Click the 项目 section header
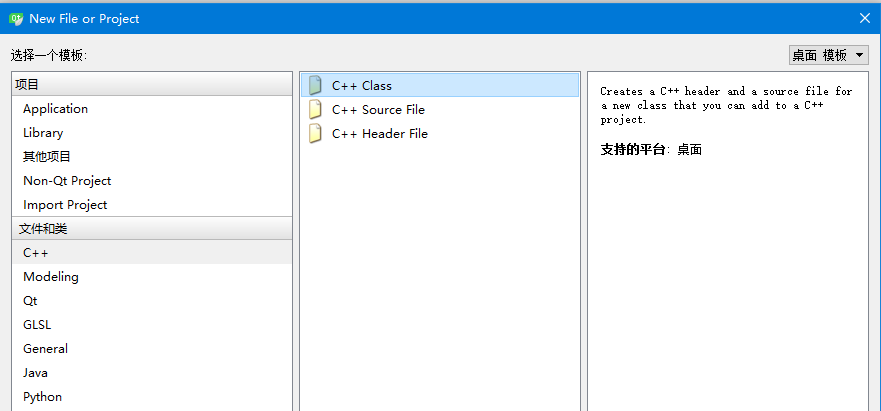881x411 pixels. (x=152, y=84)
